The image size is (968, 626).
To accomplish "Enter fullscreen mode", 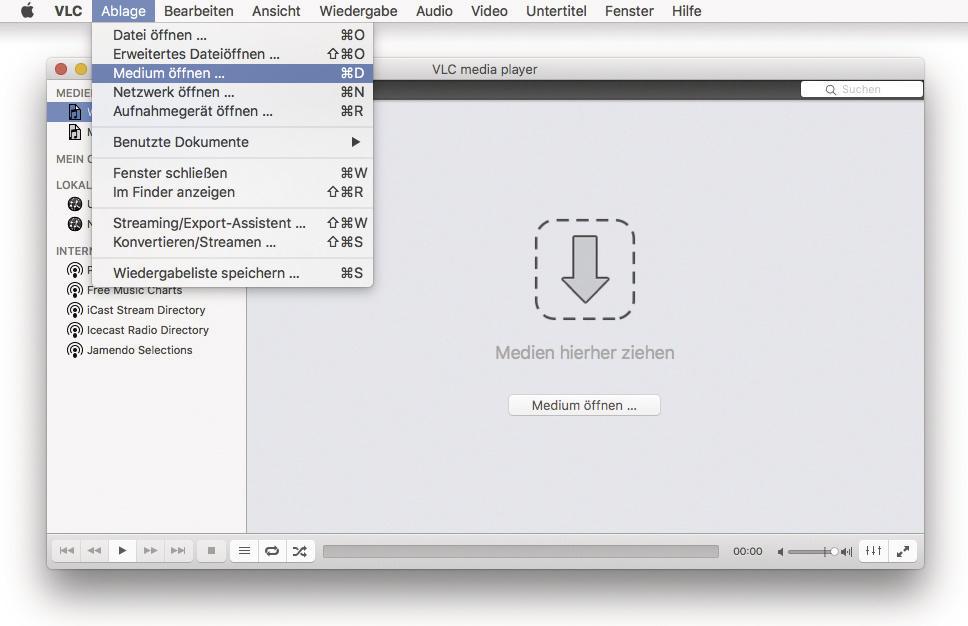I will click(x=903, y=551).
